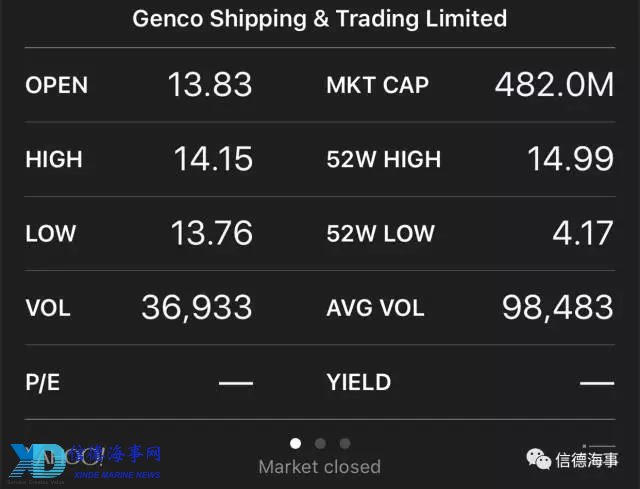Tap the WeChat logo icon
Screen dimensions: 640x489
(539, 459)
